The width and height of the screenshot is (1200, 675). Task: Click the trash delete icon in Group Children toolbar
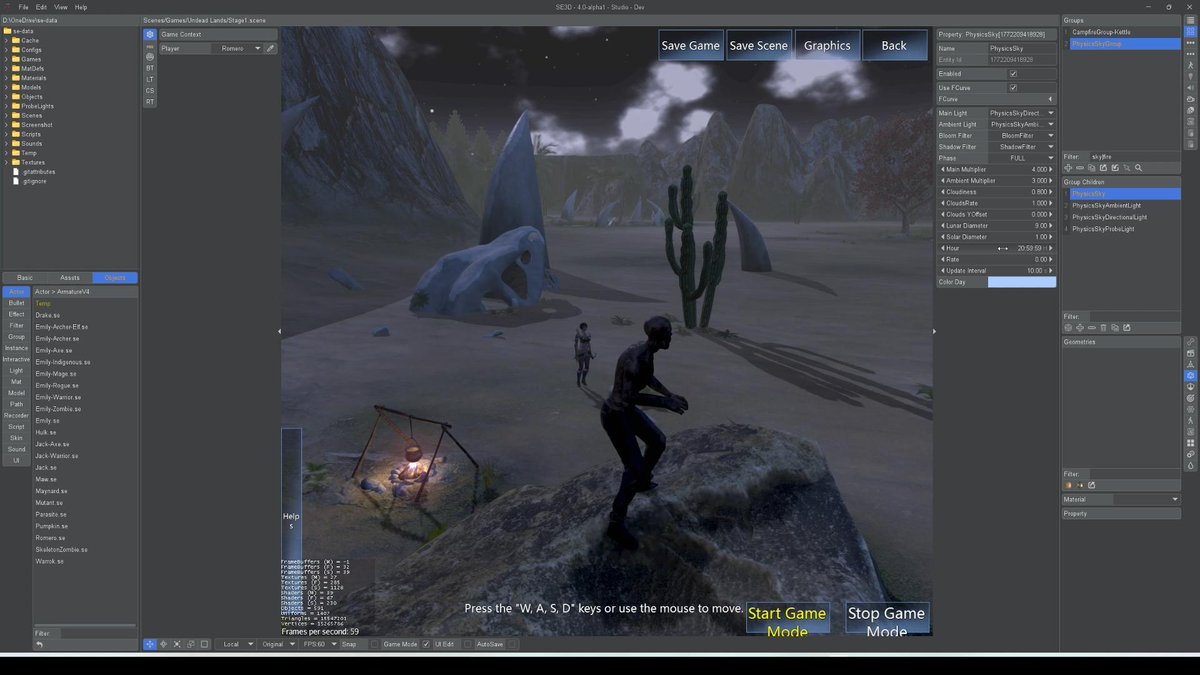(x=1103, y=327)
